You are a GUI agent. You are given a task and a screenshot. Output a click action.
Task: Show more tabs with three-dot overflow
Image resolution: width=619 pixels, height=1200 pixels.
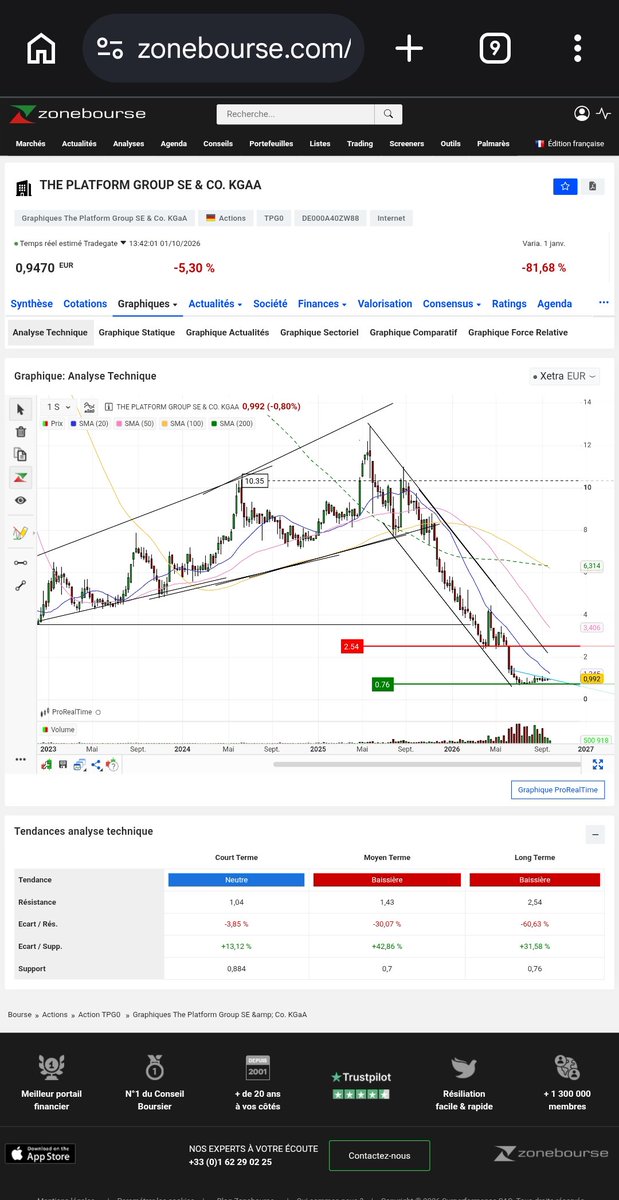pyautogui.click(x=603, y=302)
